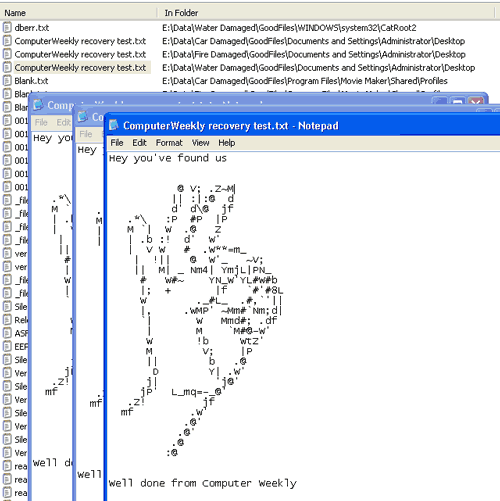This screenshot has width=500, height=501.
Task: Sort results by the In Folder column header
Action: (x=327, y=13)
